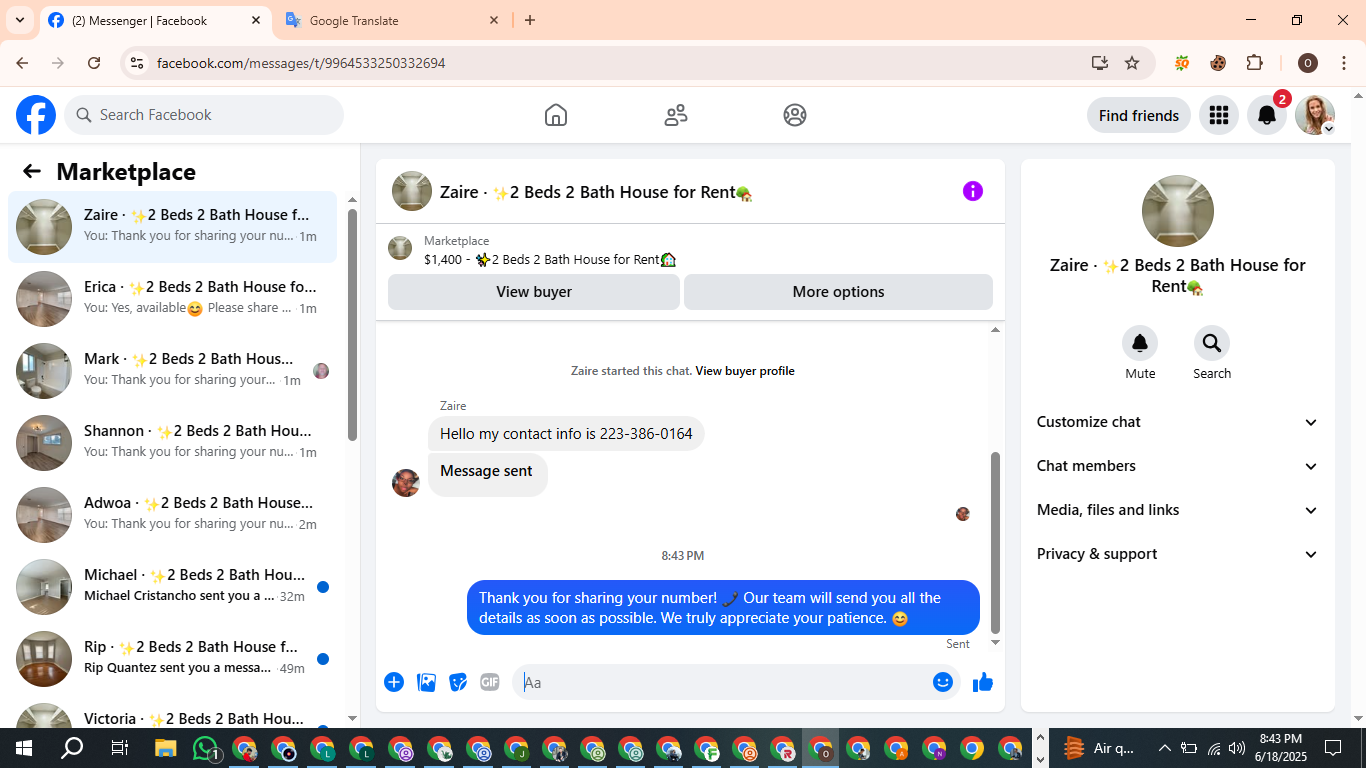Open the Mark conversation

click(x=172, y=371)
